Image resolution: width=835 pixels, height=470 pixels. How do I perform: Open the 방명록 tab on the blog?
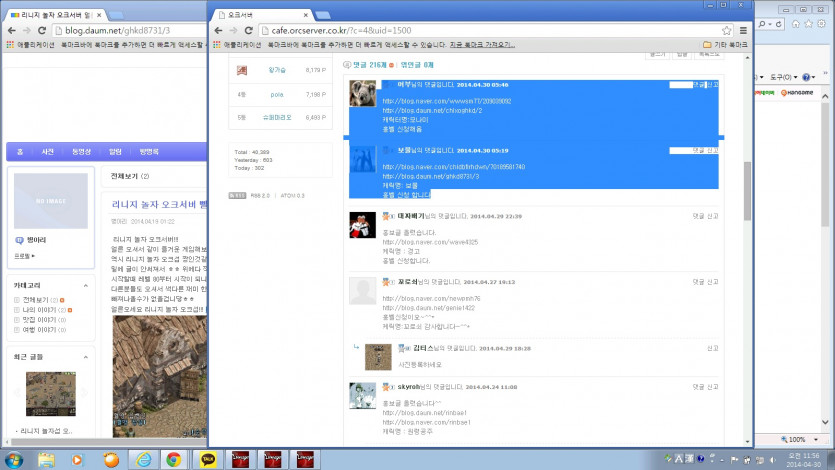pos(148,151)
